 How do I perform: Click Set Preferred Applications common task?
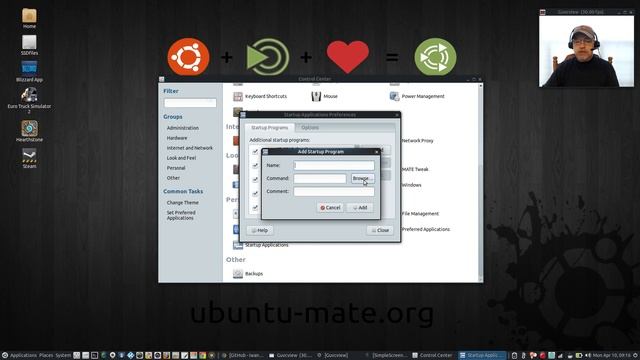point(181,215)
